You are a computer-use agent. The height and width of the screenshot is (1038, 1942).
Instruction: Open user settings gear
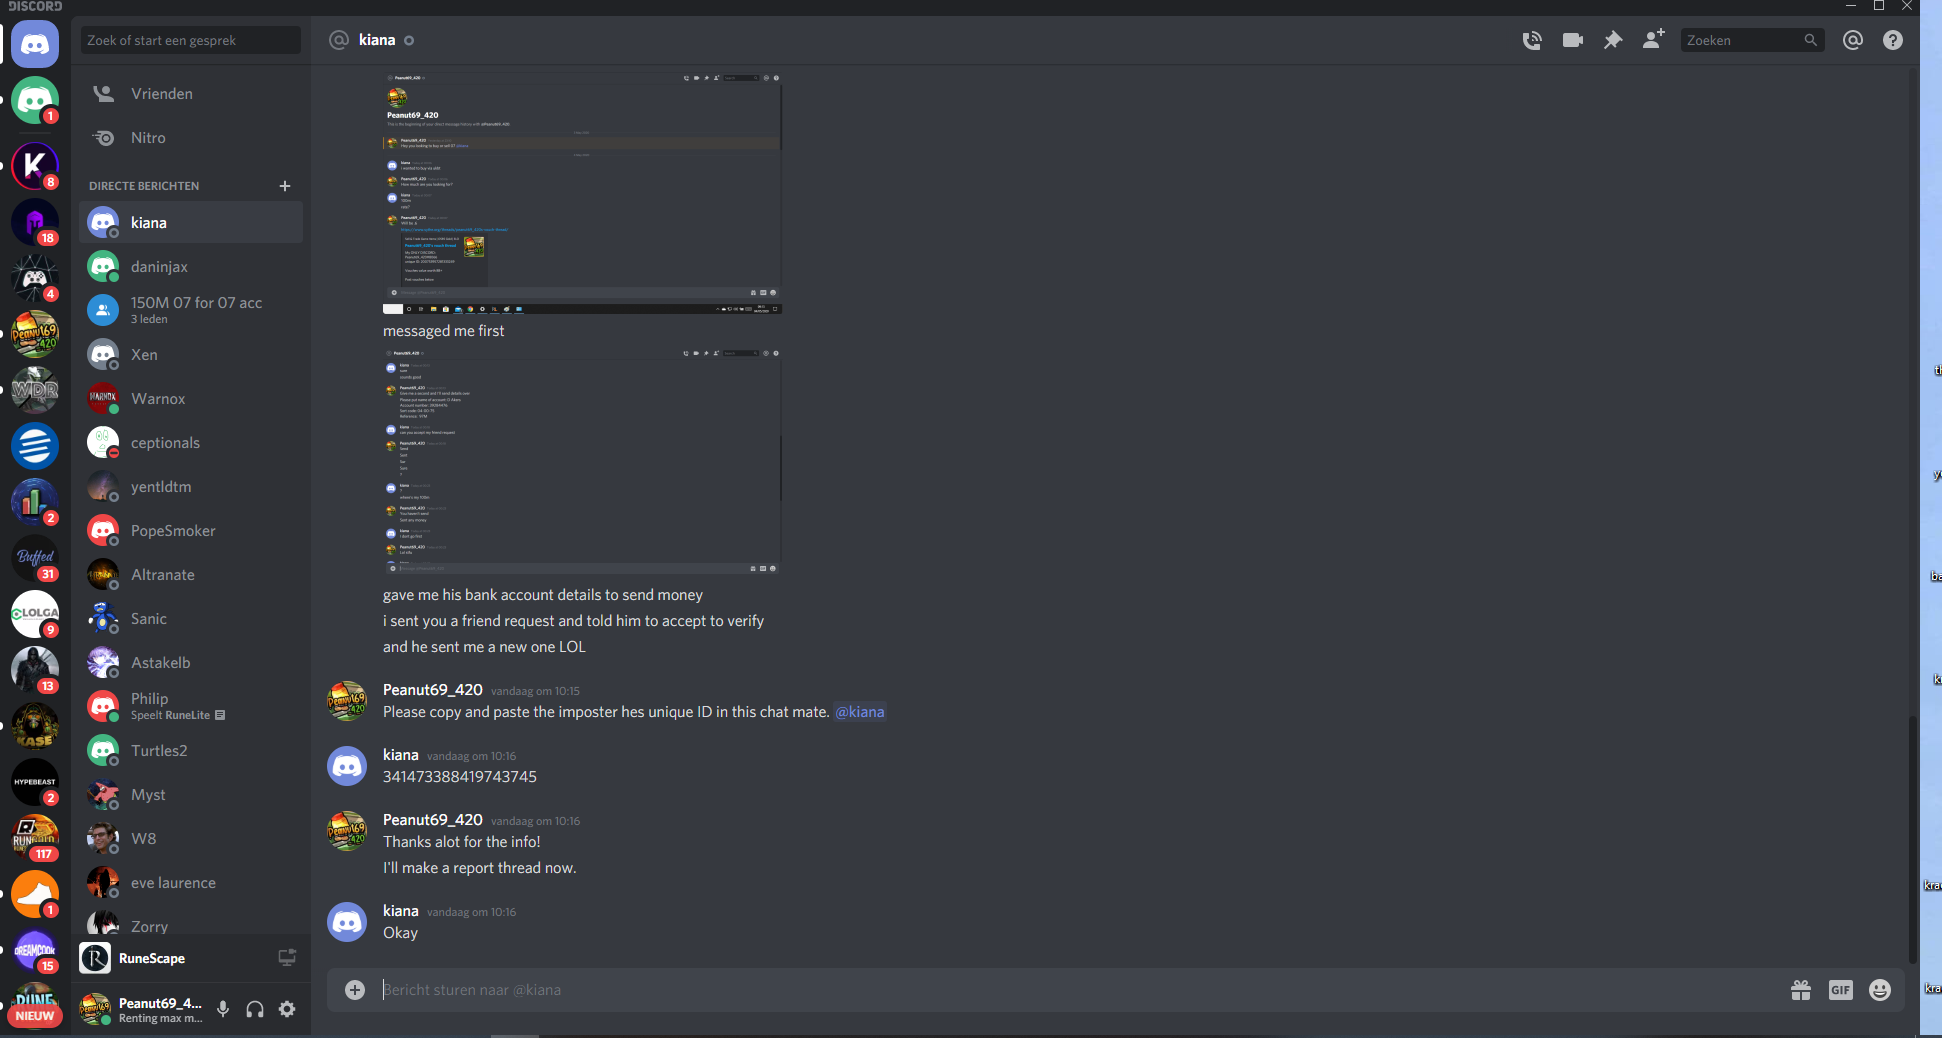[287, 1009]
